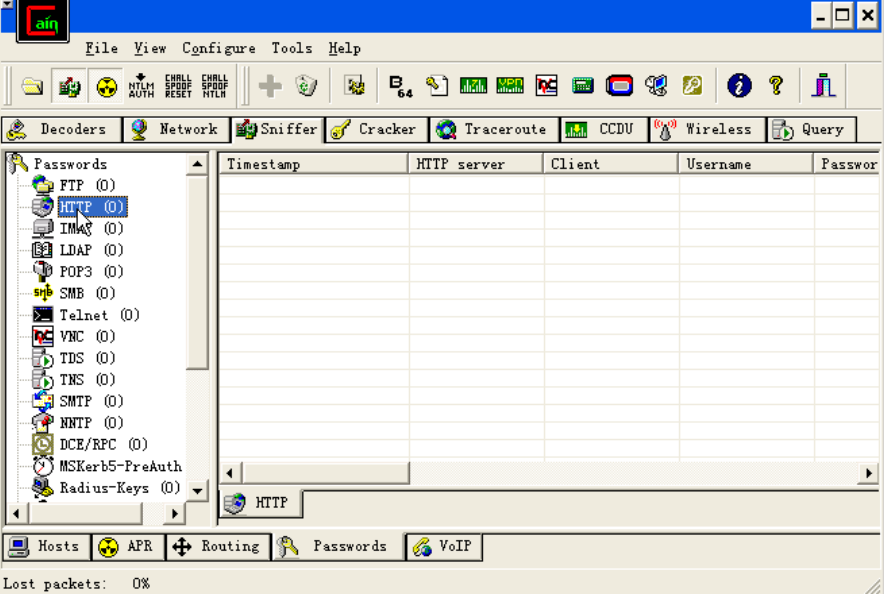Click the CHALL SPOOF RESET icon
The width and height of the screenshot is (884, 594).
tap(178, 86)
